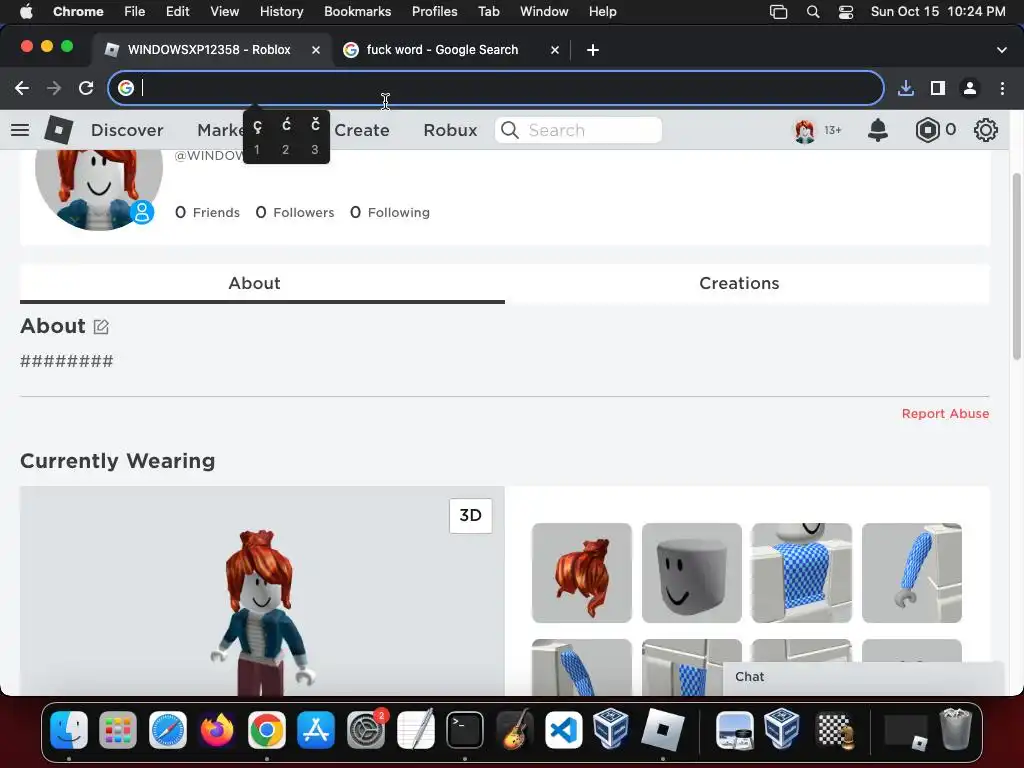1024x768 pixels.
Task: Open System Settings from the Dock
Action: pos(366,729)
